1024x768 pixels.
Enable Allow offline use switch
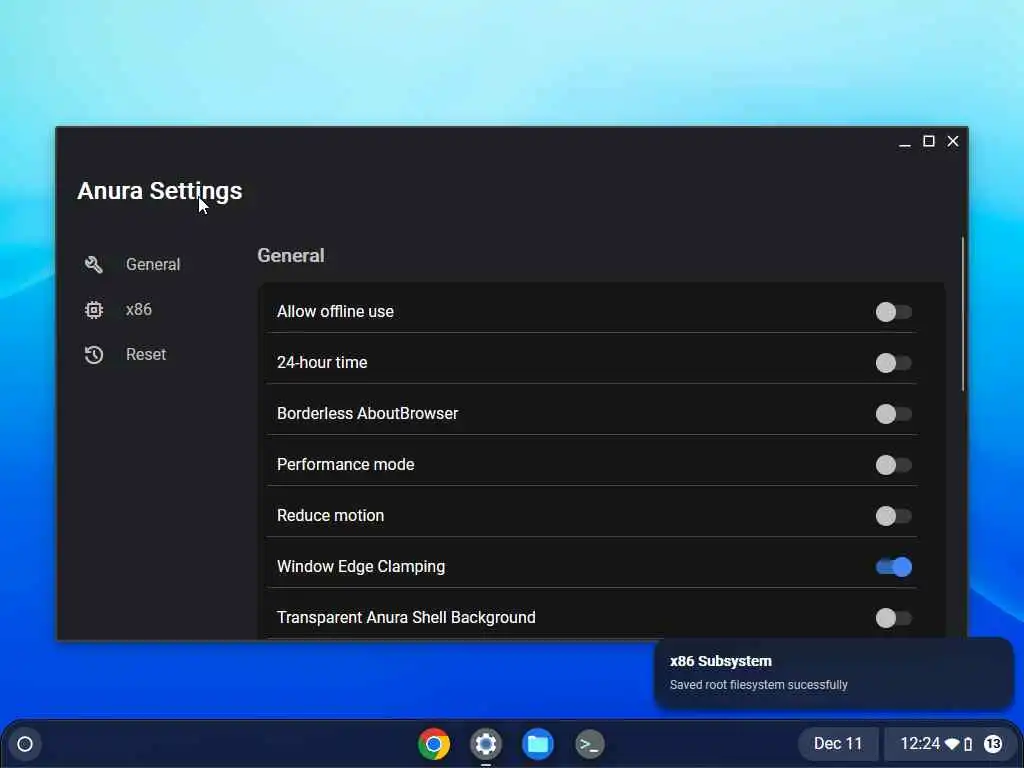[x=893, y=312]
